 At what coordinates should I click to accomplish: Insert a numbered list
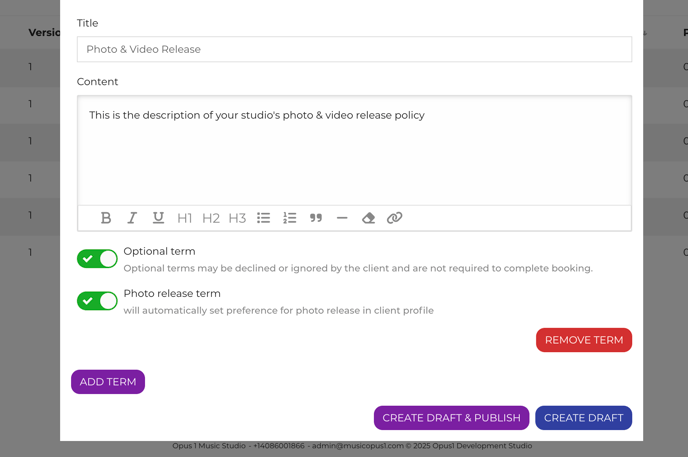[x=290, y=218]
